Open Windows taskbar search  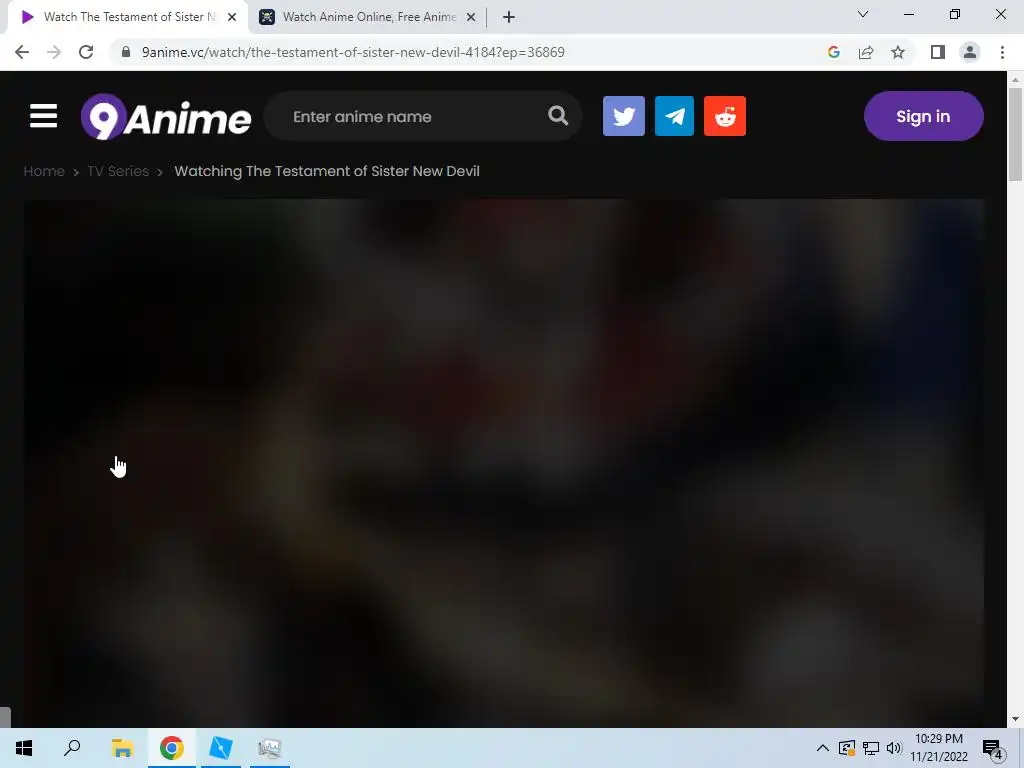click(x=72, y=748)
